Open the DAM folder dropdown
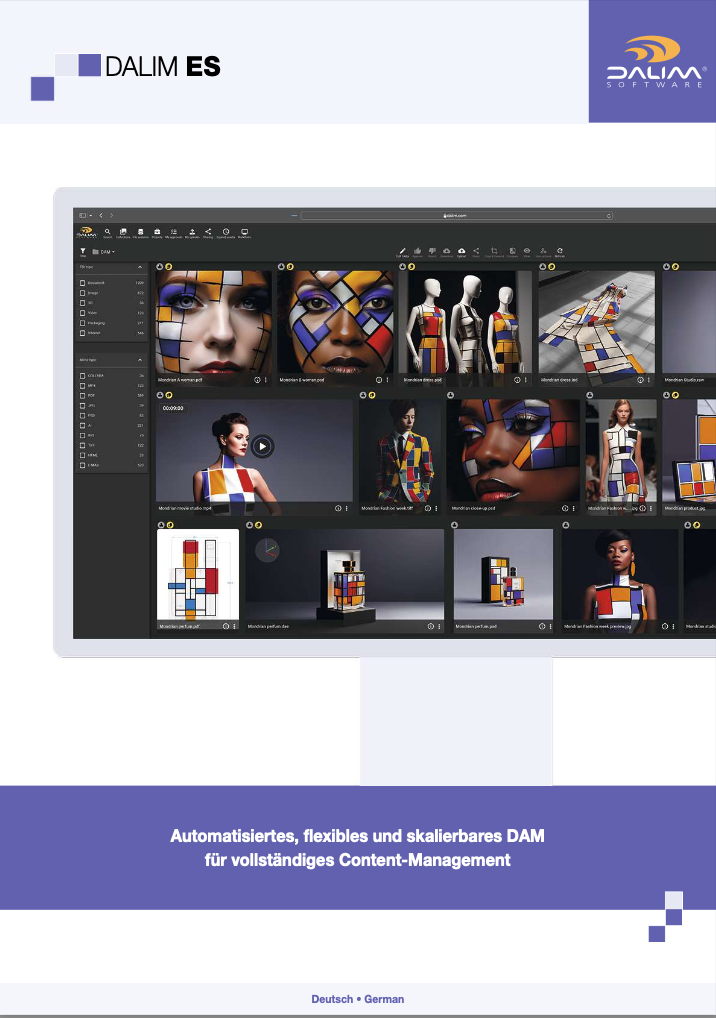Viewport: 716px width, 1018px height. point(104,252)
